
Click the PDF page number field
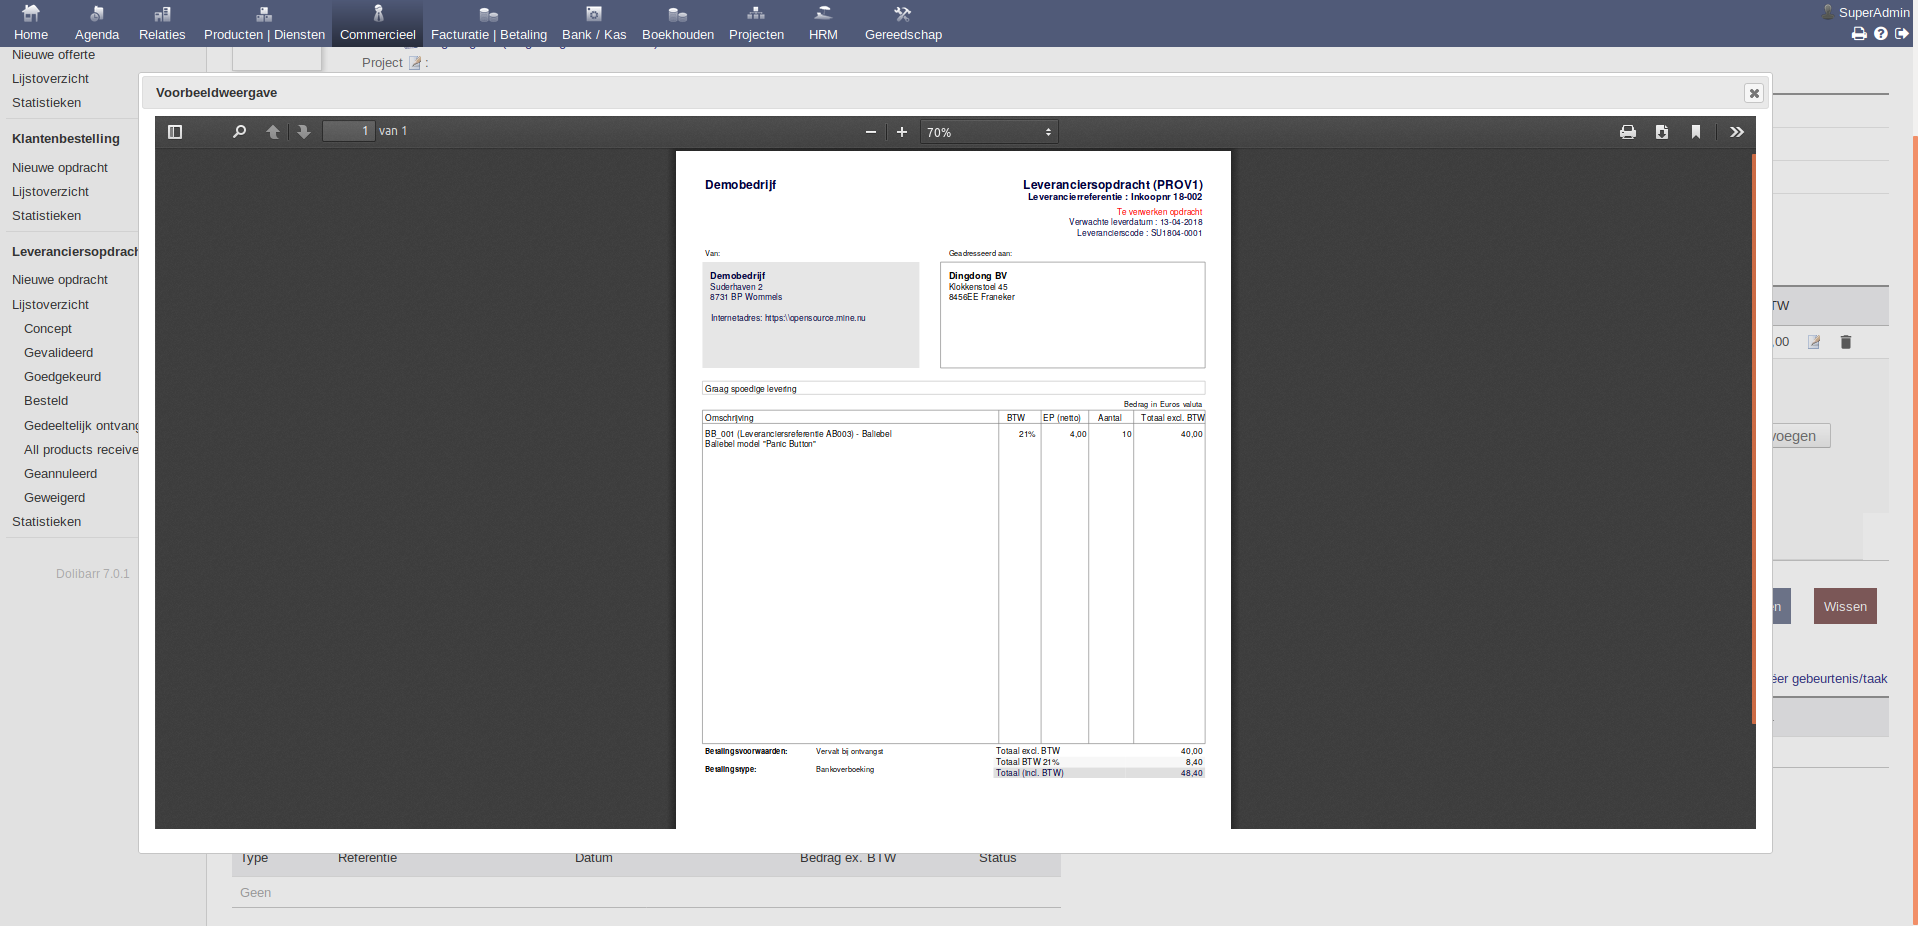tap(348, 132)
